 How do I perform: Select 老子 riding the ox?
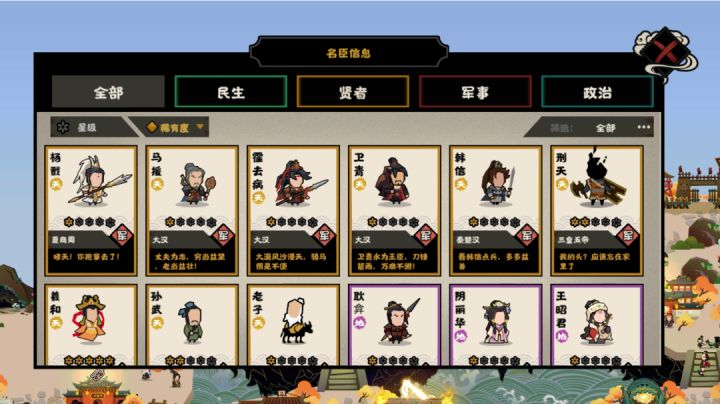pyautogui.click(x=296, y=320)
